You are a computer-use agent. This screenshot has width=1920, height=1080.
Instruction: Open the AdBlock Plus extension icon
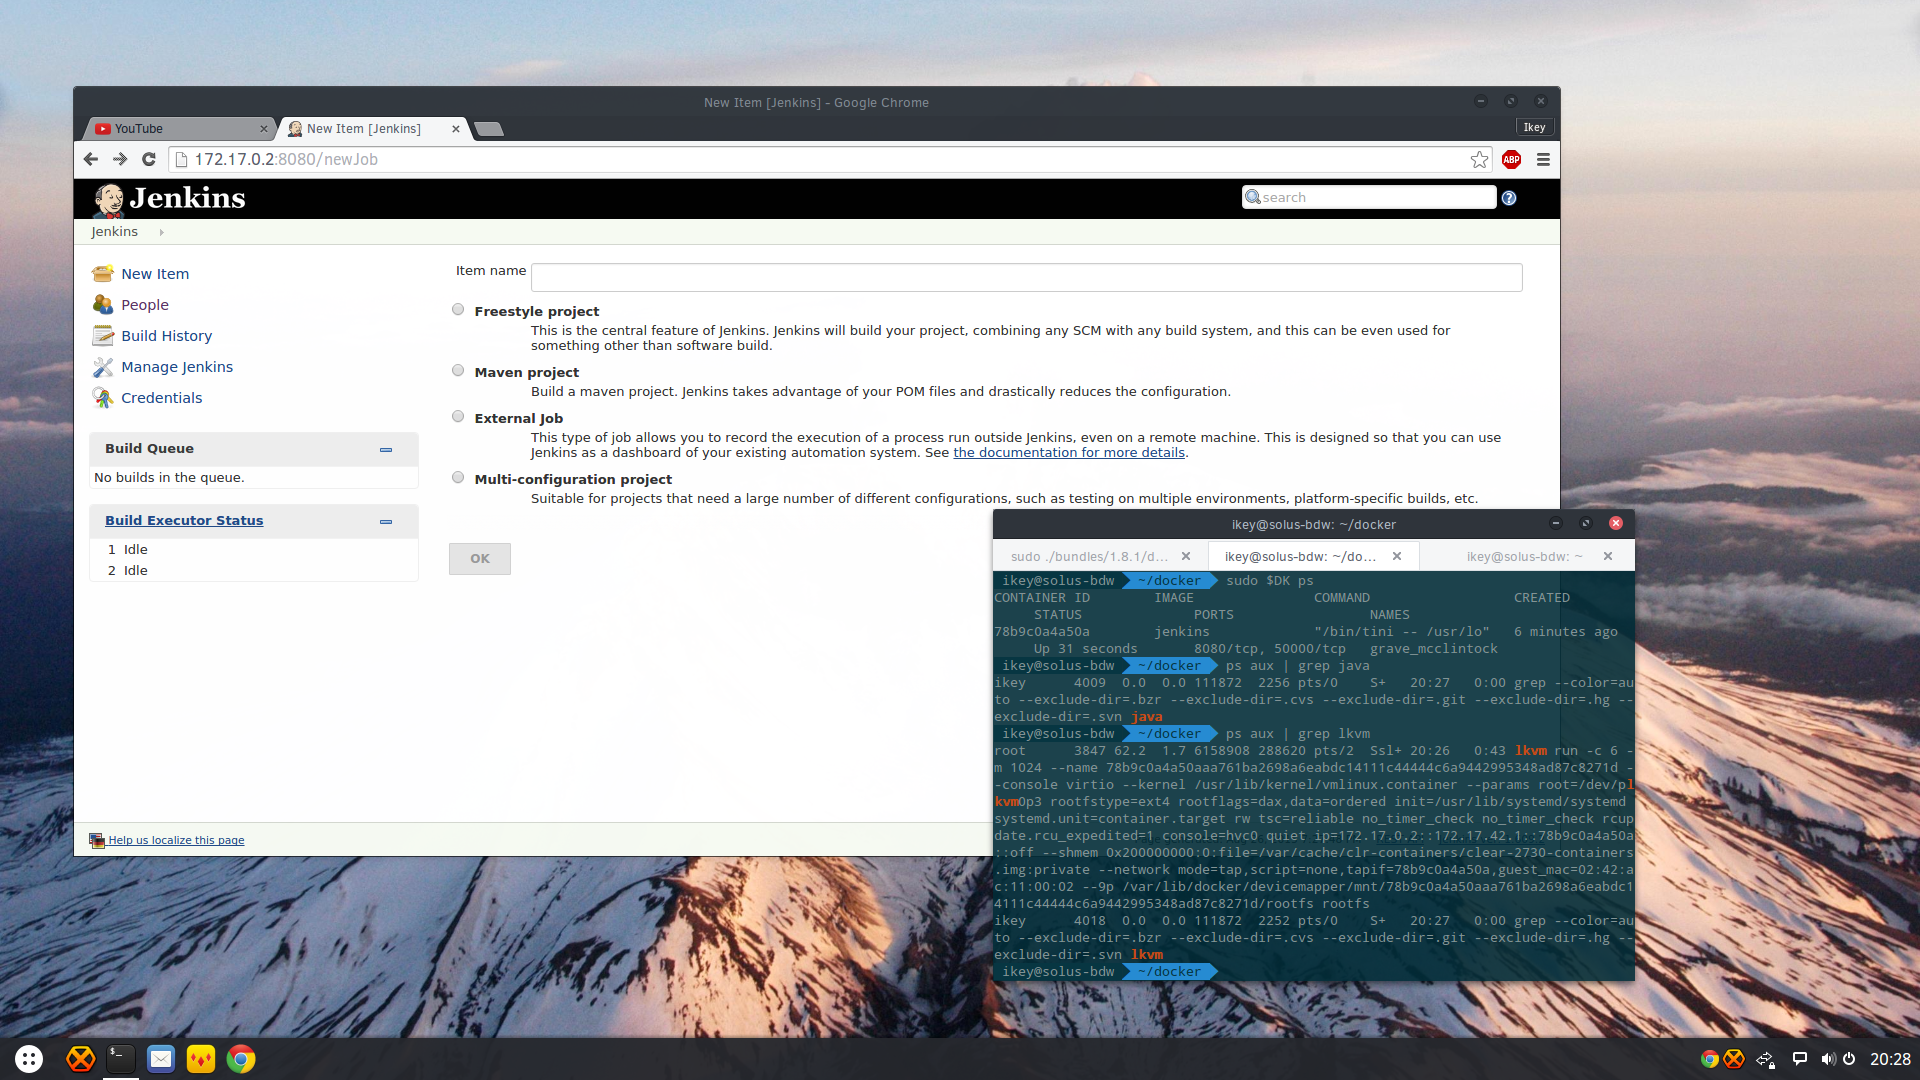[1511, 159]
